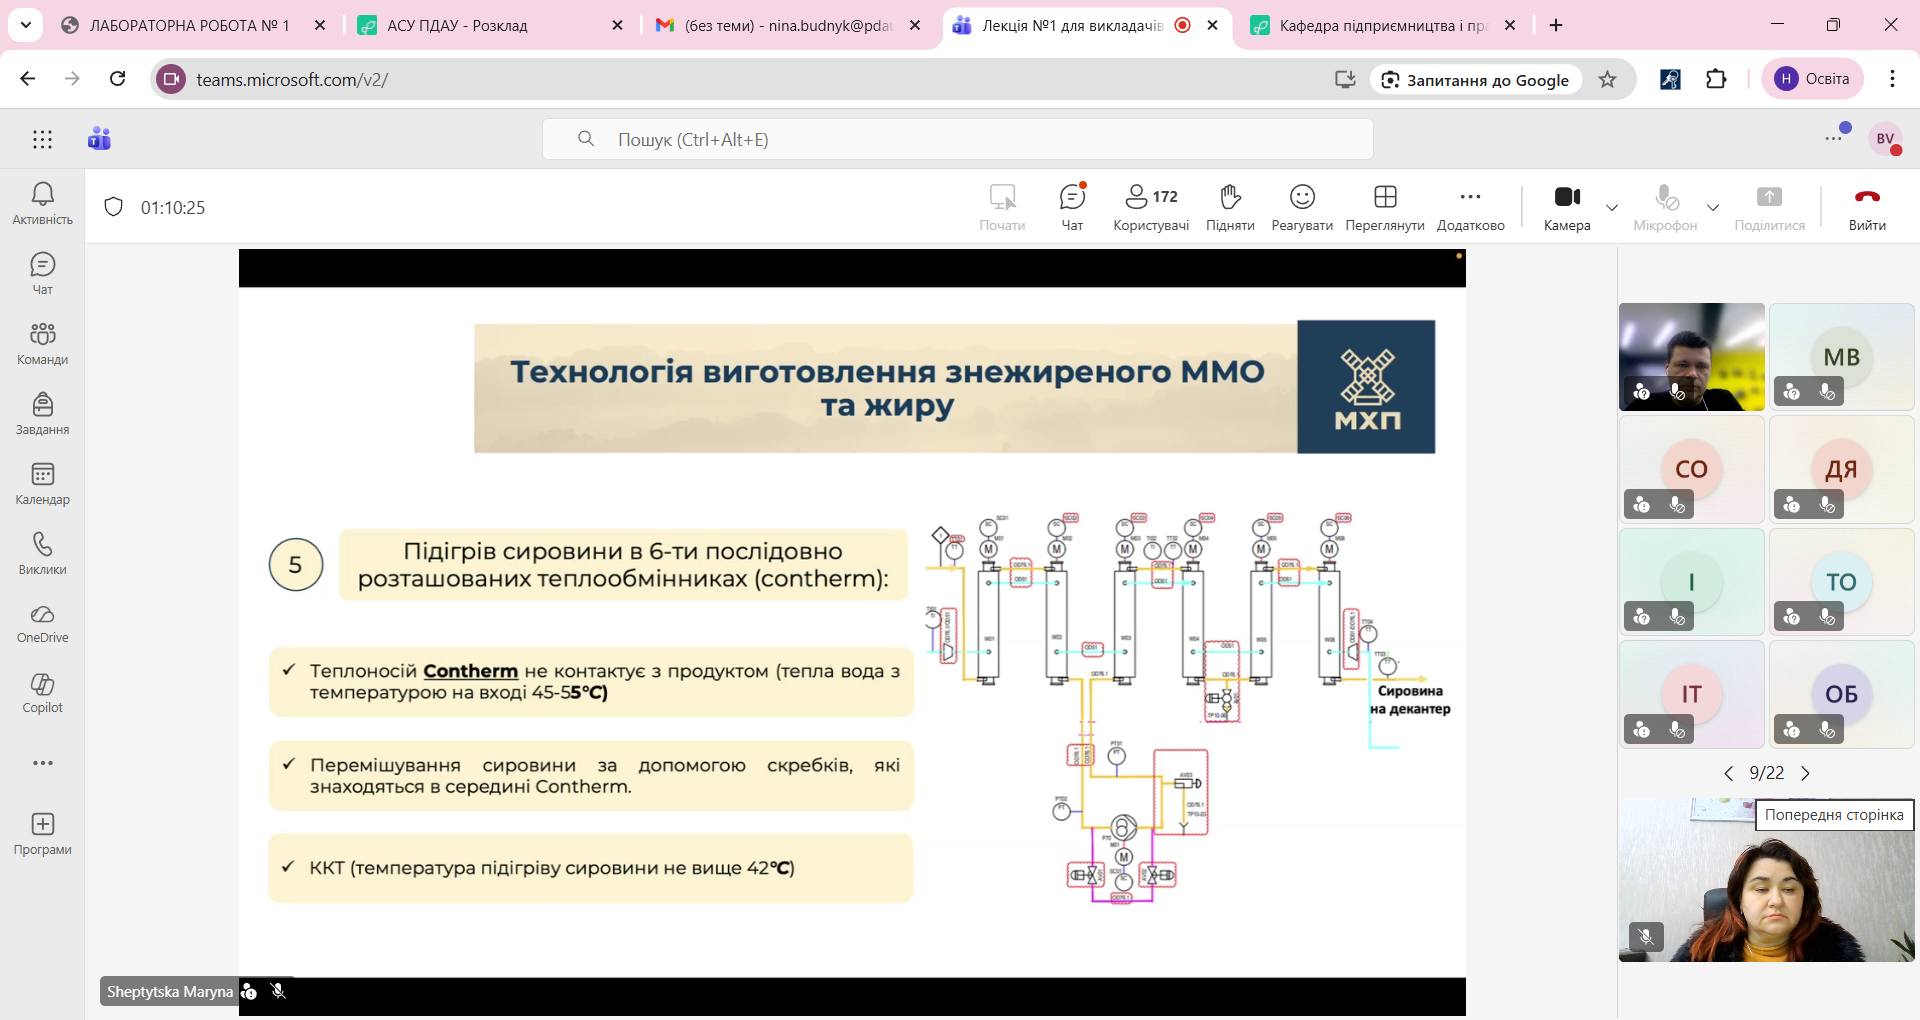This screenshot has width=1920, height=1020.
Task: Leave the meeting with Вийти button
Action: tap(1866, 207)
